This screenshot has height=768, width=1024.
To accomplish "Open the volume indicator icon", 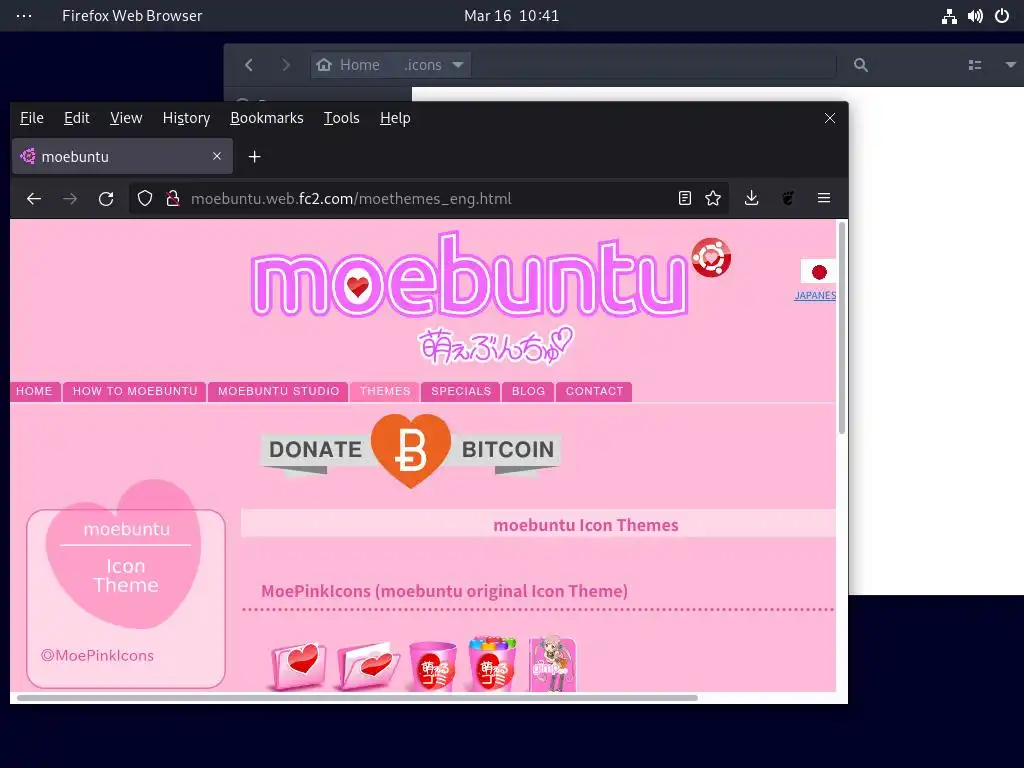I will [975, 16].
